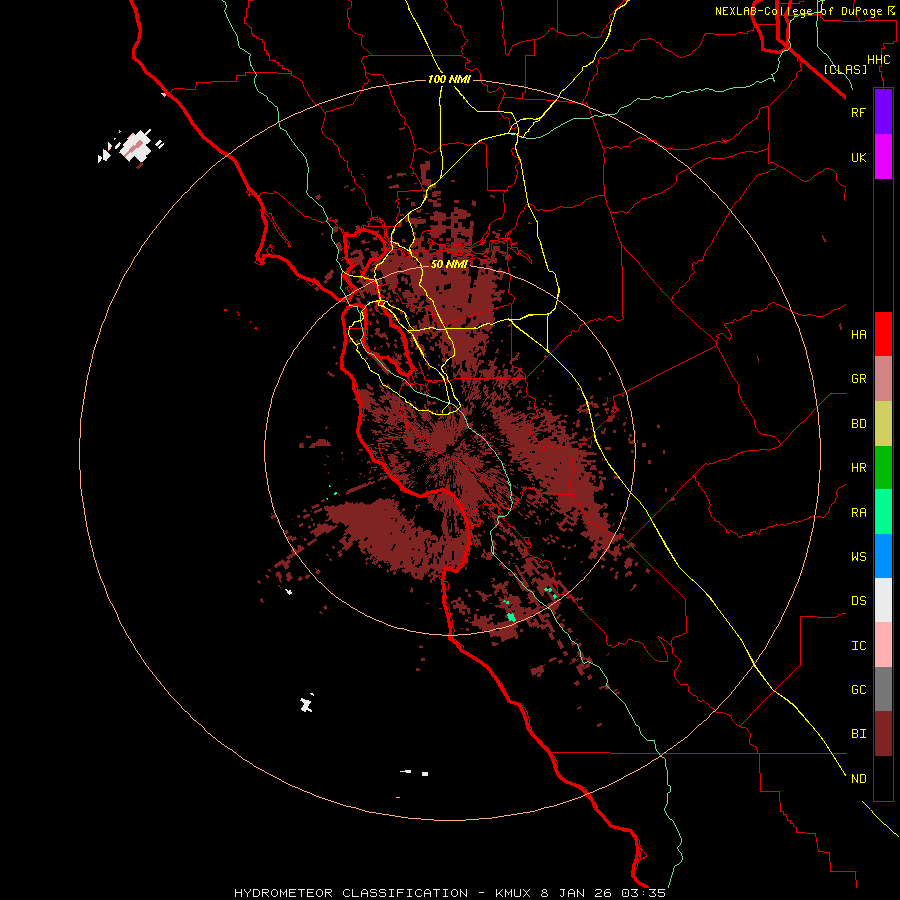Click the HYDROMETEOR CLASSIFICATION title caption
This screenshot has width=900, height=900.
[x=351, y=893]
